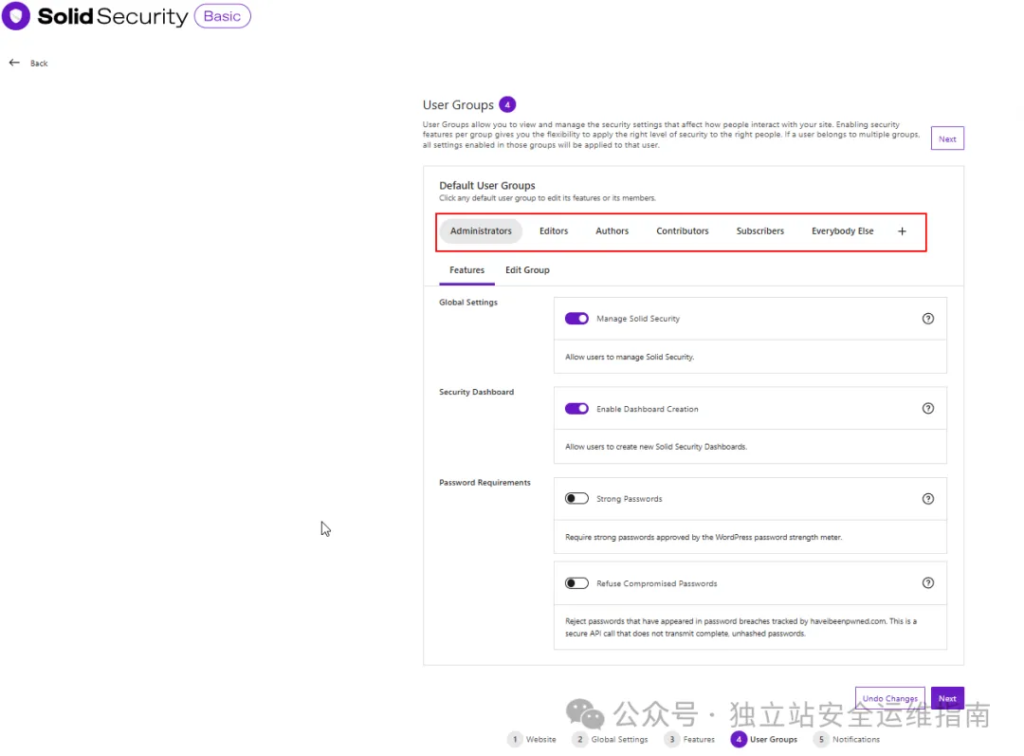Click the bottom purple Next button

pos(947,699)
